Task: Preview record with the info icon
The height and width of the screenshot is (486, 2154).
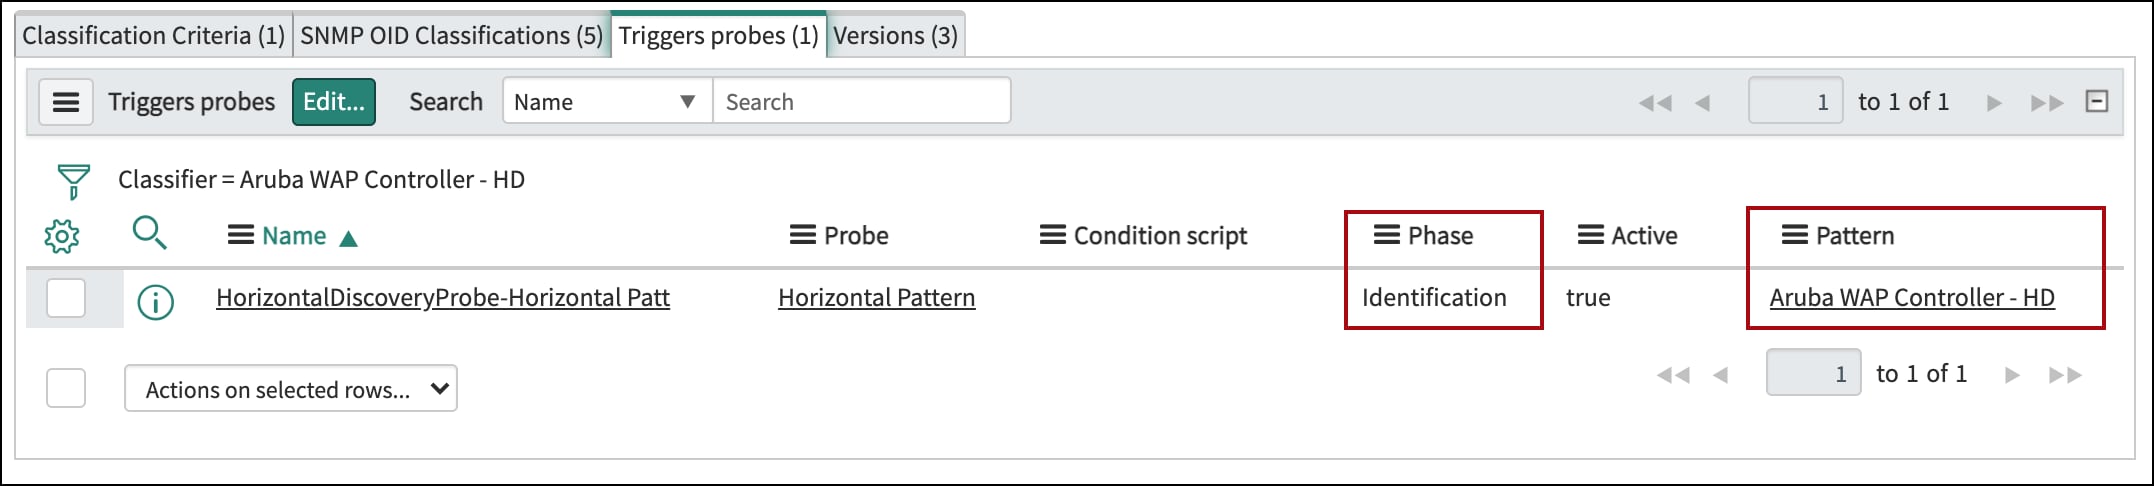Action: (x=155, y=300)
